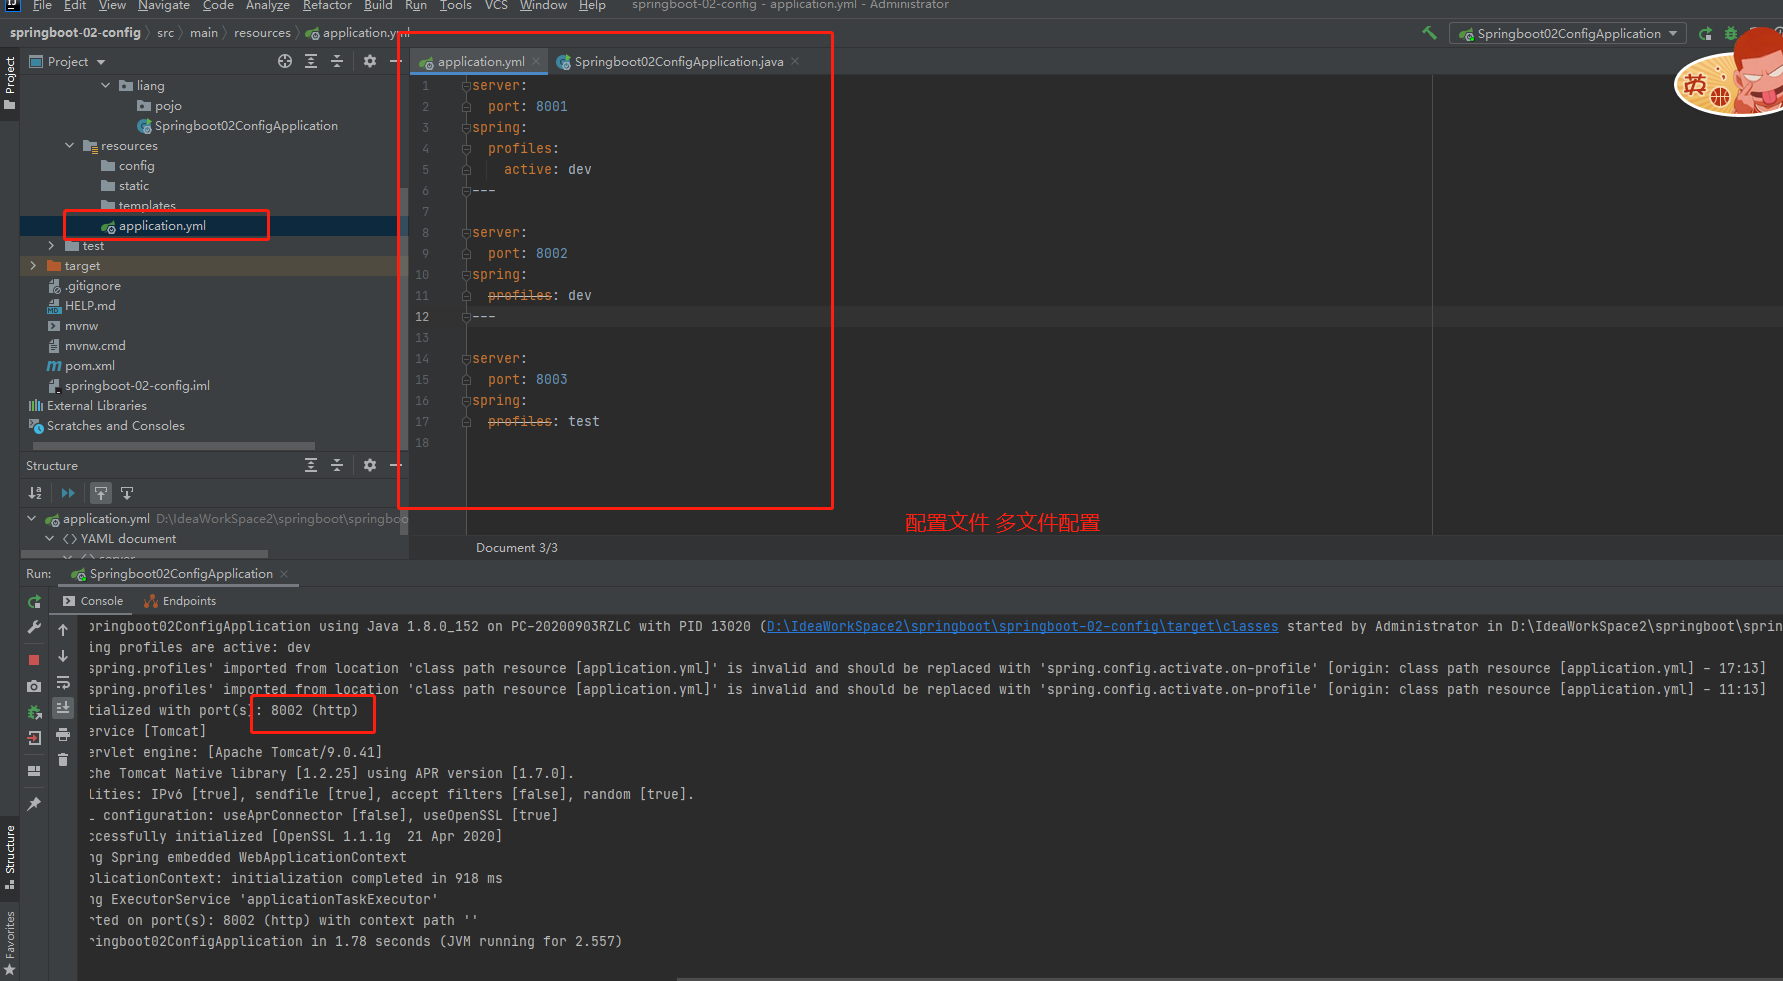
Task: Click the green Build hammer icon
Action: [x=1429, y=33]
